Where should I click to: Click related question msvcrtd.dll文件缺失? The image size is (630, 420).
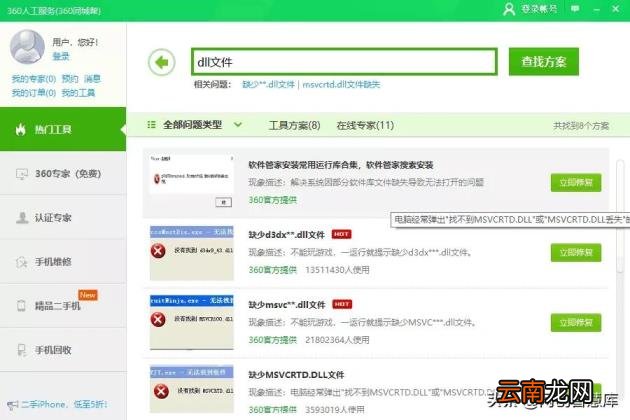341,84
